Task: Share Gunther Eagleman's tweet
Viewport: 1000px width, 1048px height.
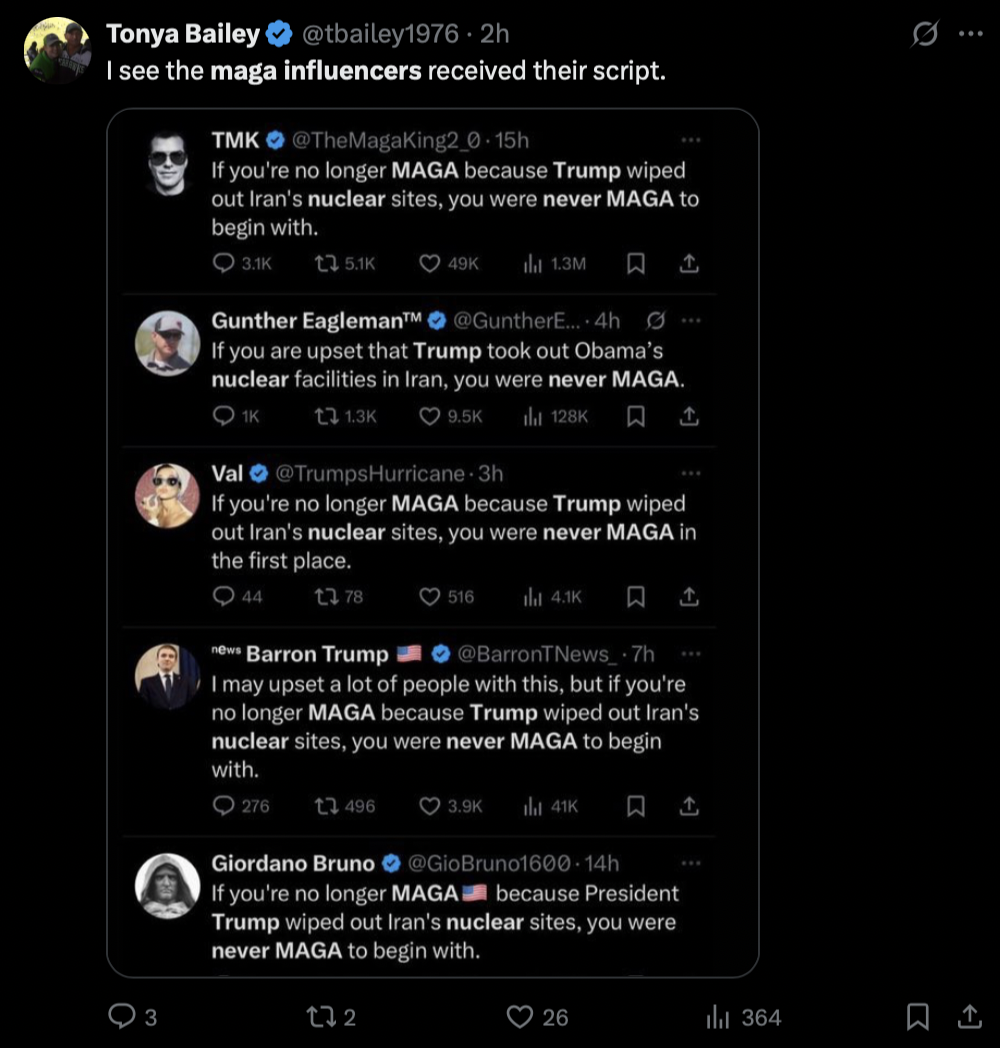Action: tap(689, 416)
